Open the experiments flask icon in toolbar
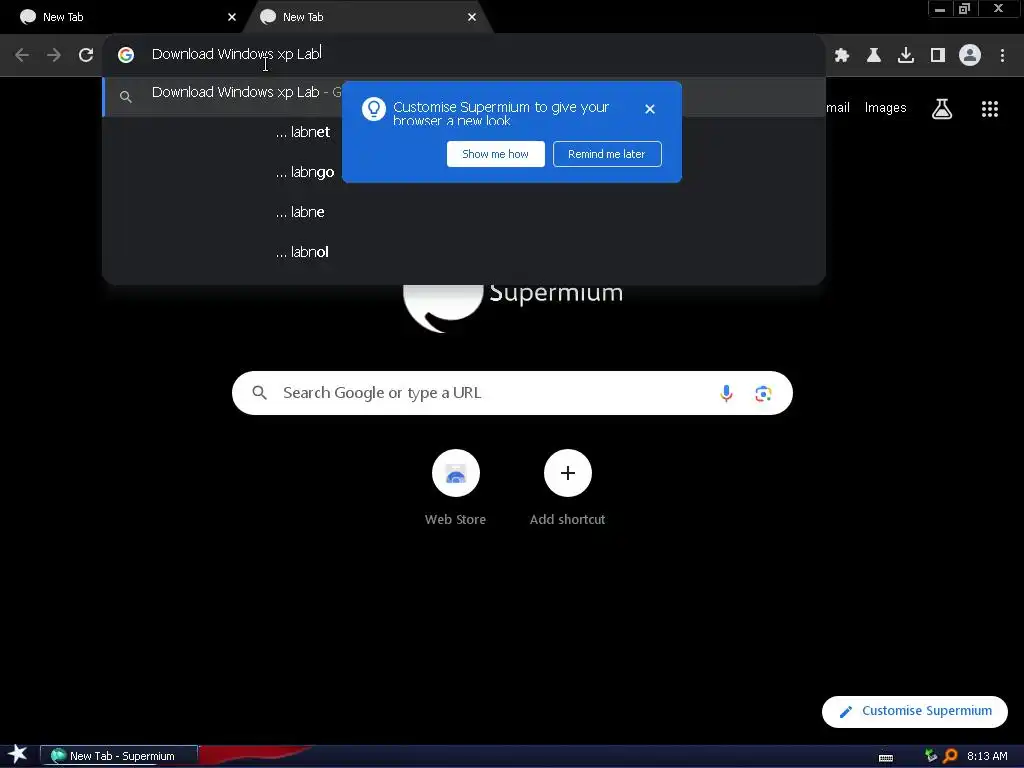This screenshot has height=768, width=1024. click(874, 55)
